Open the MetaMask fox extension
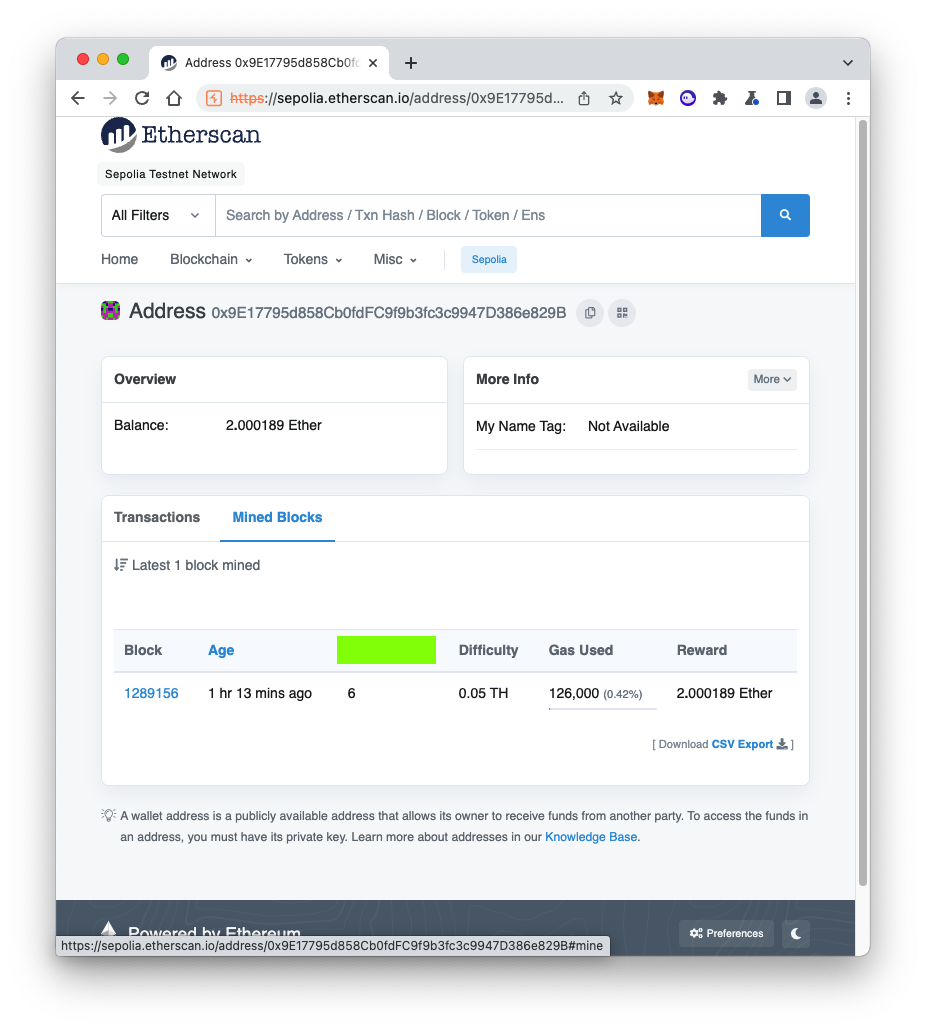This screenshot has height=1030, width=926. (x=655, y=99)
